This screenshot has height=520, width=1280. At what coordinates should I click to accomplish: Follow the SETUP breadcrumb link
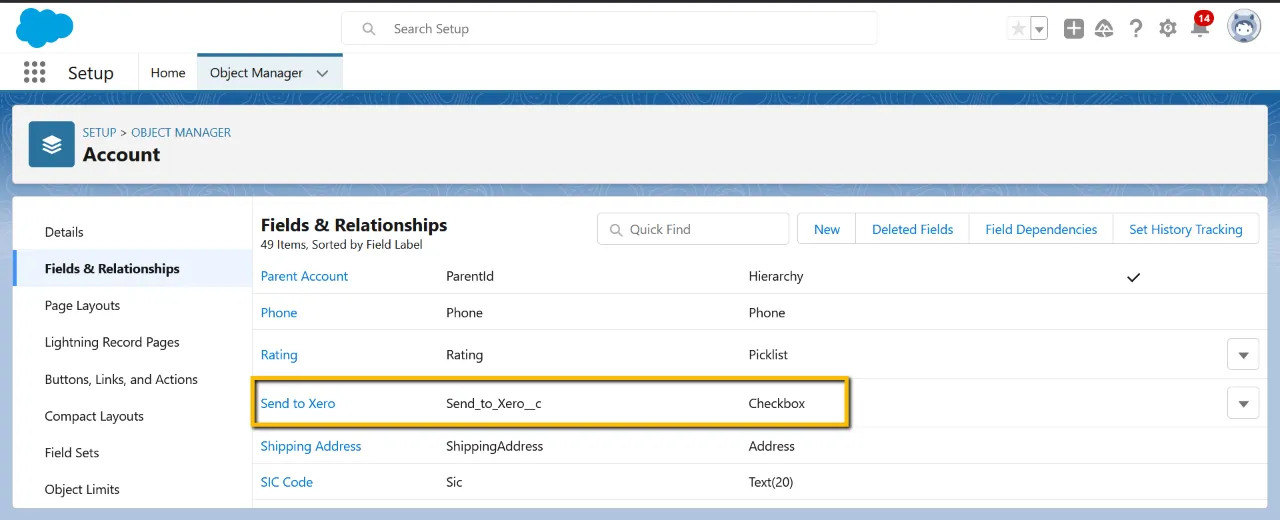100,132
